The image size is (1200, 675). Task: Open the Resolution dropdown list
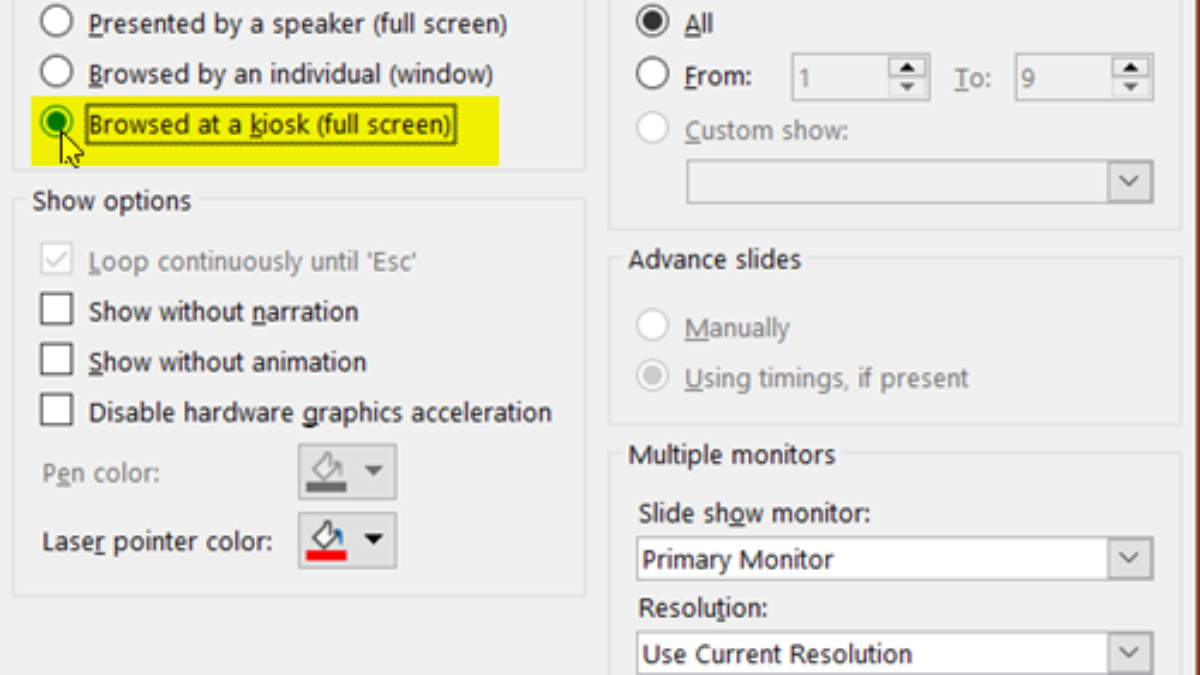coord(1129,653)
